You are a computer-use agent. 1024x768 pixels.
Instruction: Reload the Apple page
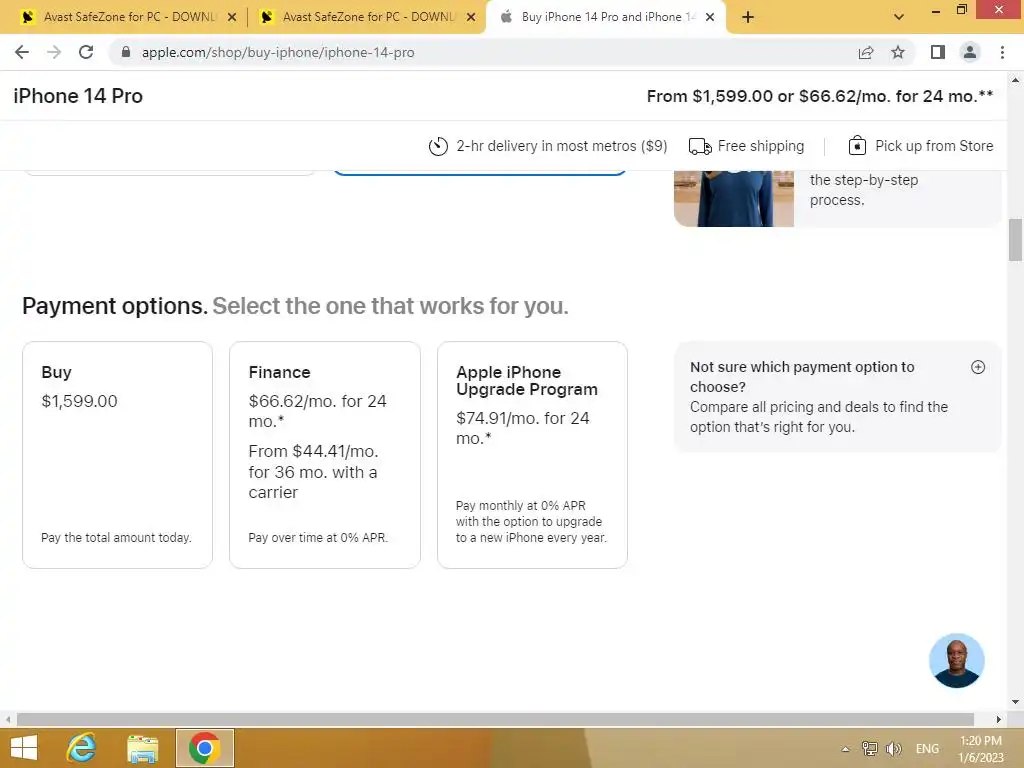click(86, 52)
